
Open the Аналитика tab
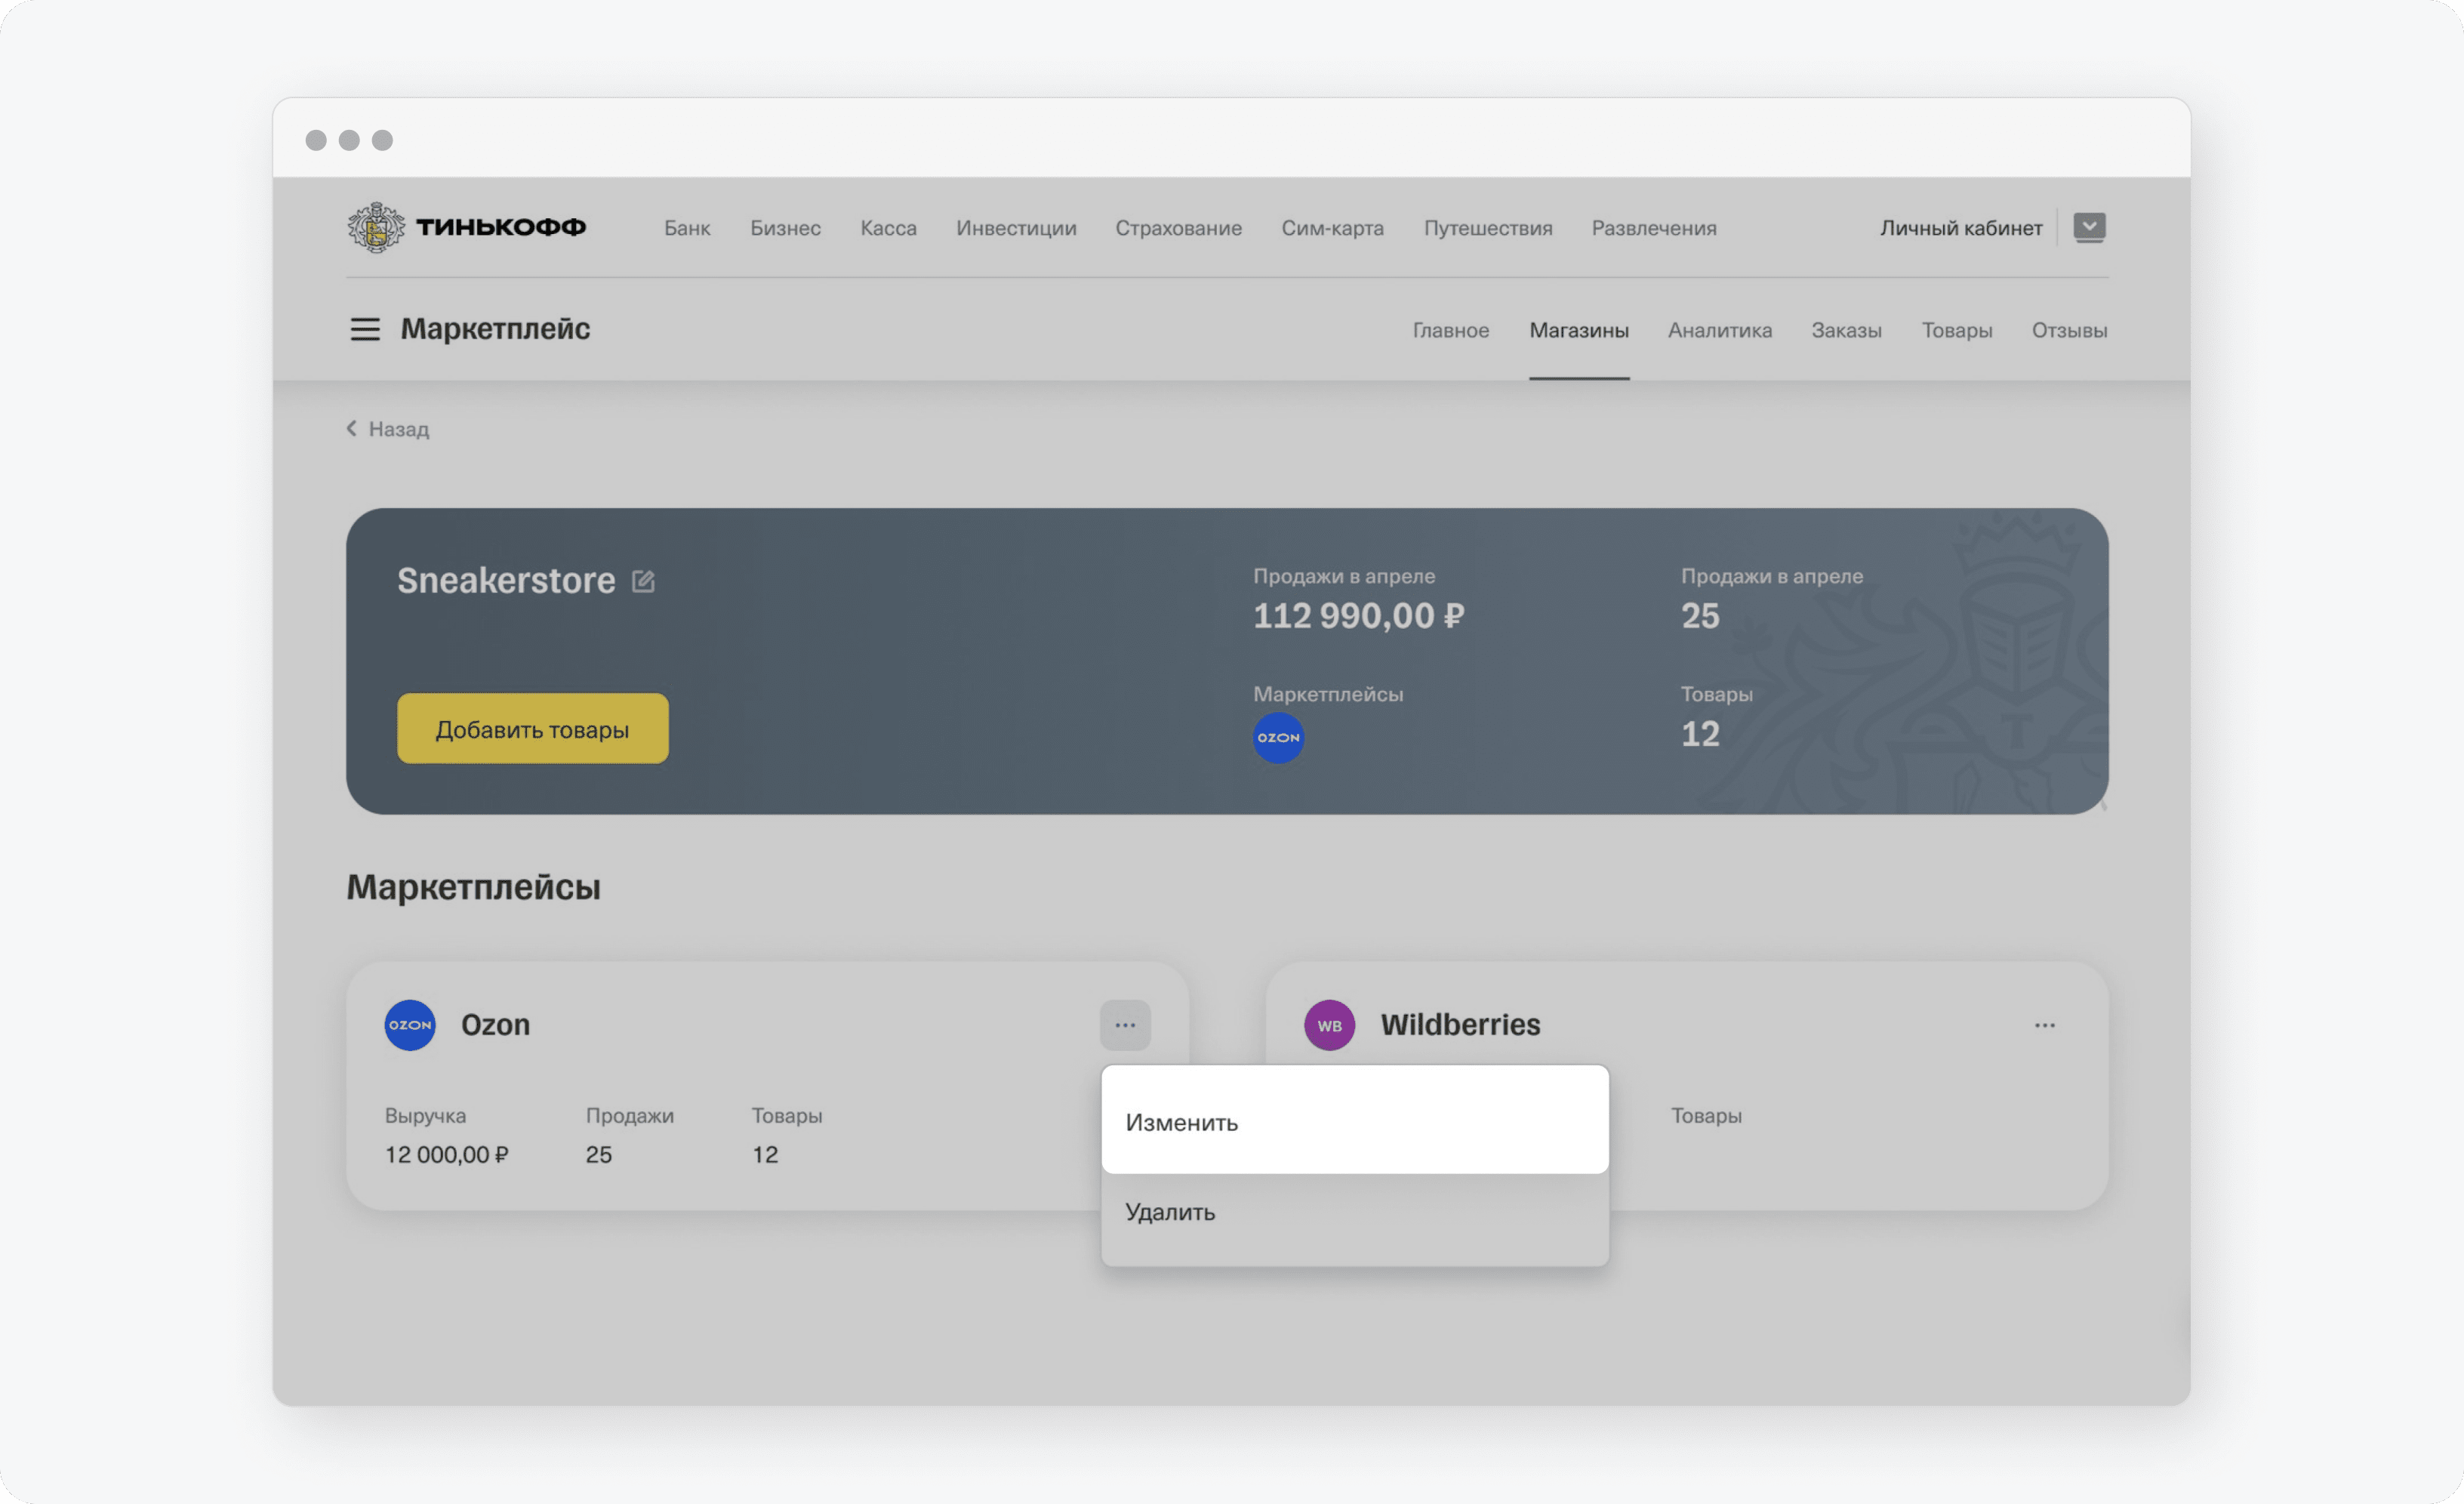1719,330
